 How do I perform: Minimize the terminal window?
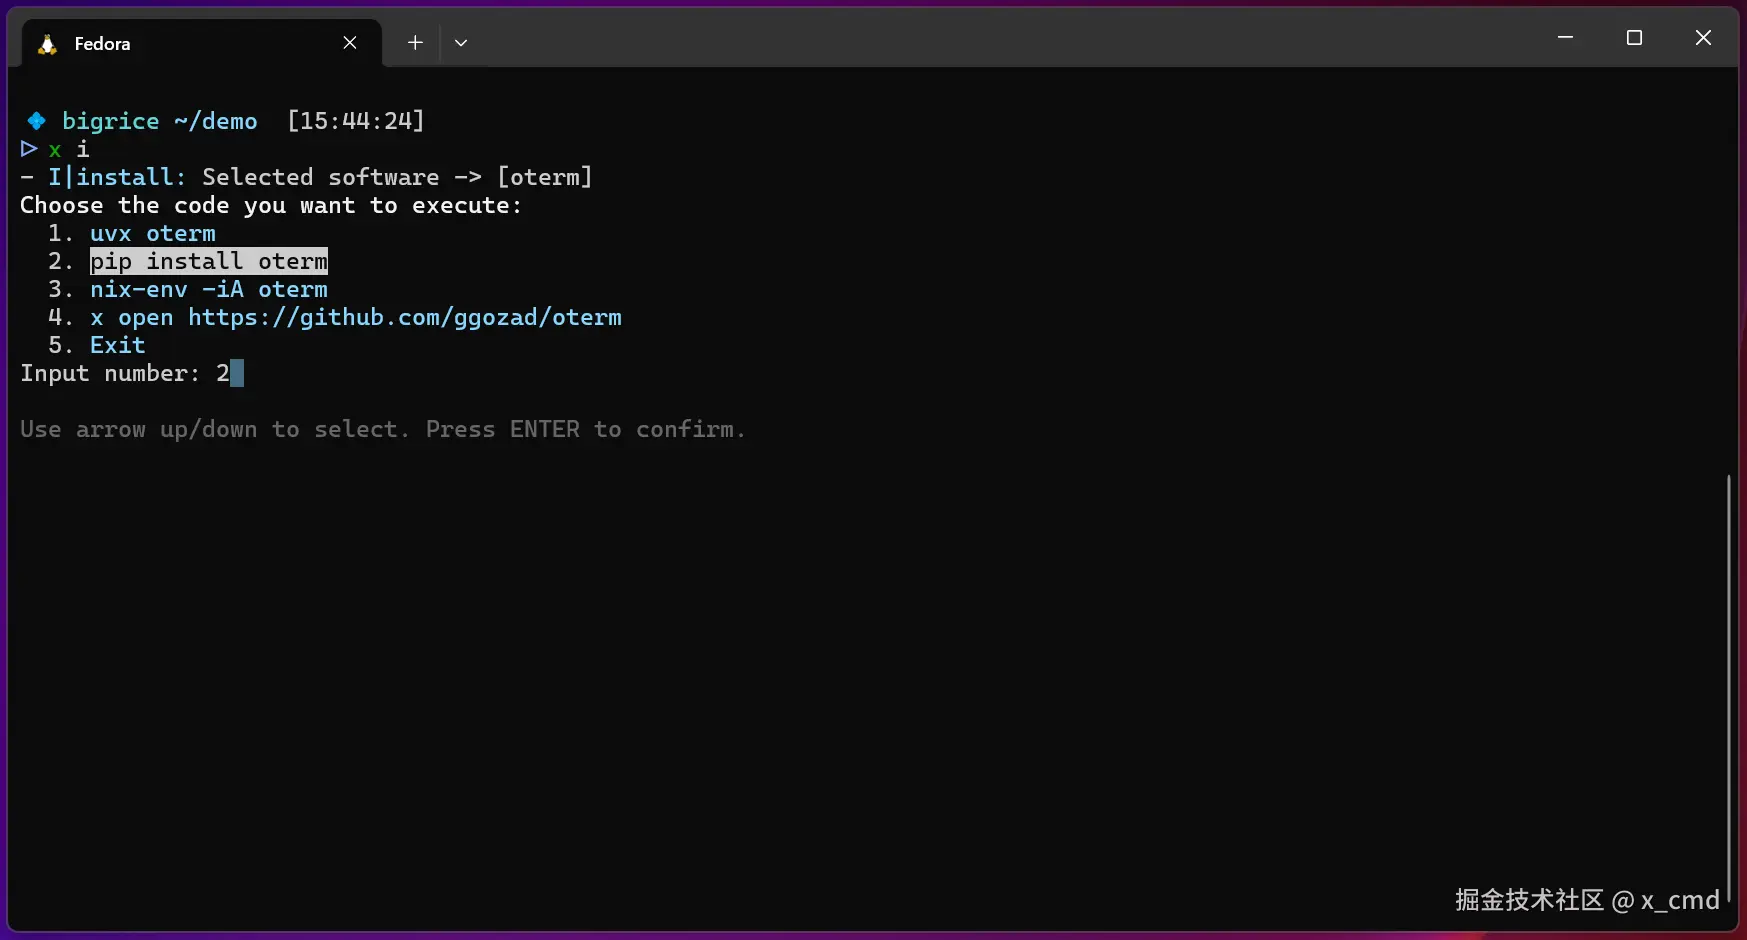pyautogui.click(x=1566, y=38)
